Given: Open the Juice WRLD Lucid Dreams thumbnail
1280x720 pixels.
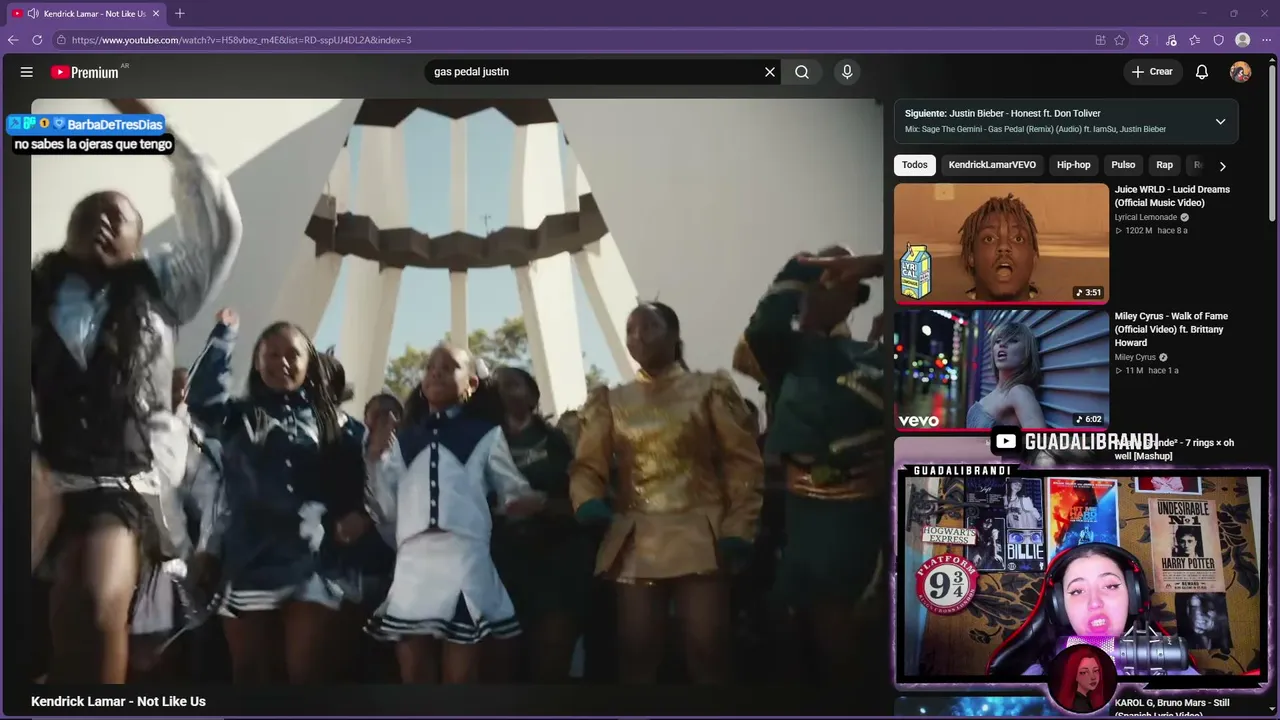Looking at the screenshot, I should pyautogui.click(x=1001, y=243).
